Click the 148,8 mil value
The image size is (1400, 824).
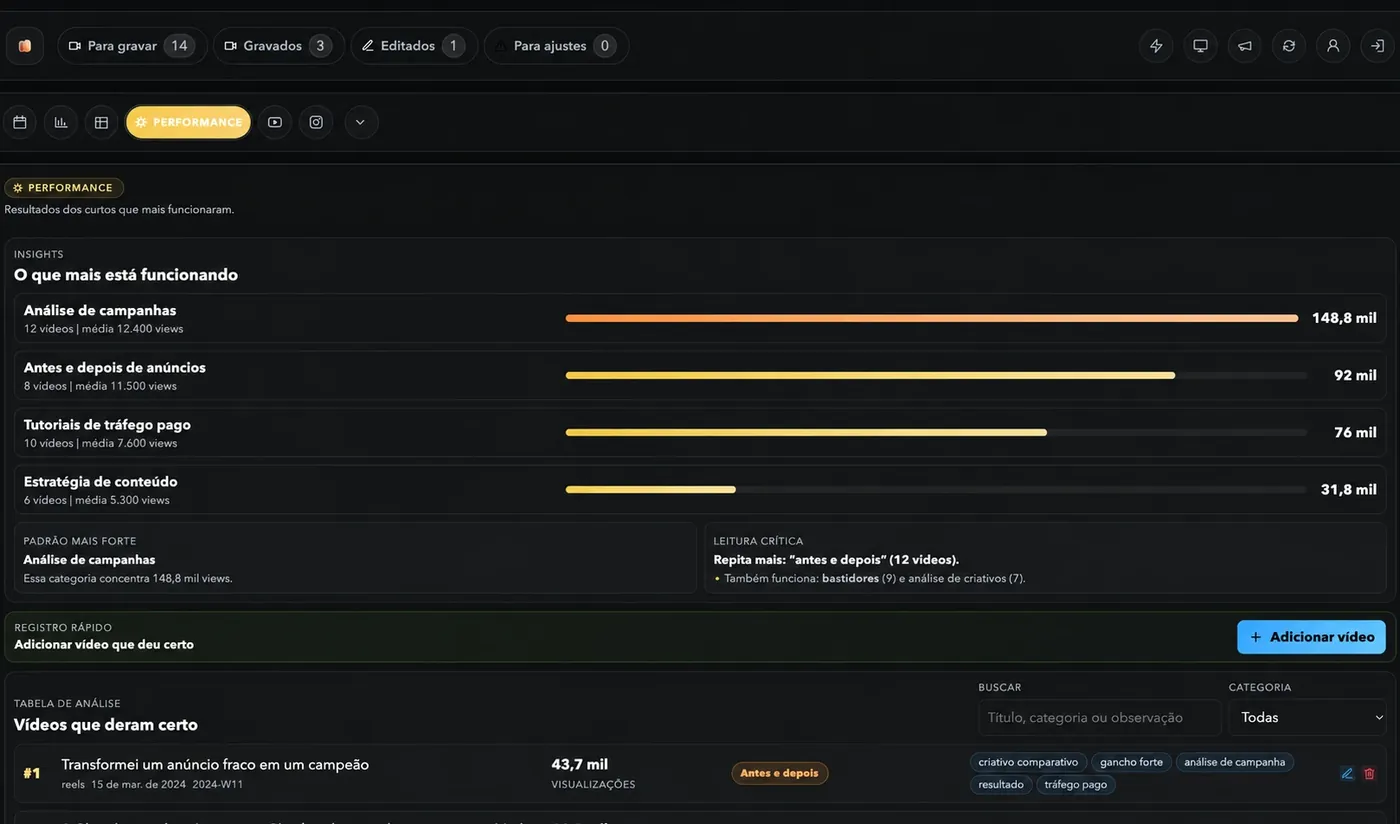pos(1344,318)
